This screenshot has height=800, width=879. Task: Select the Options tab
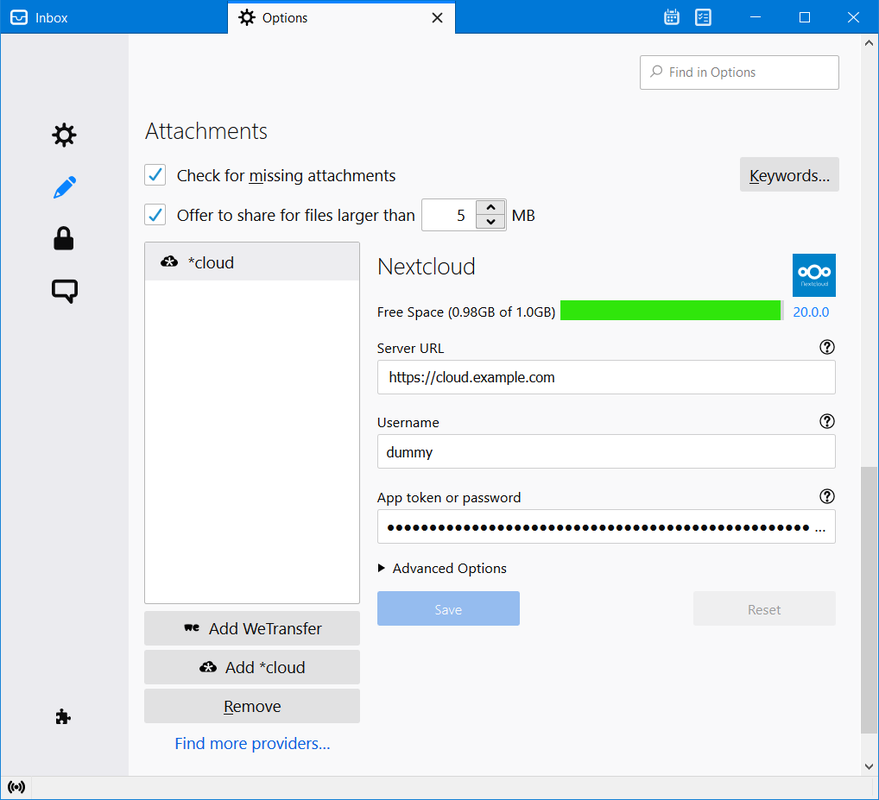pyautogui.click(x=341, y=17)
